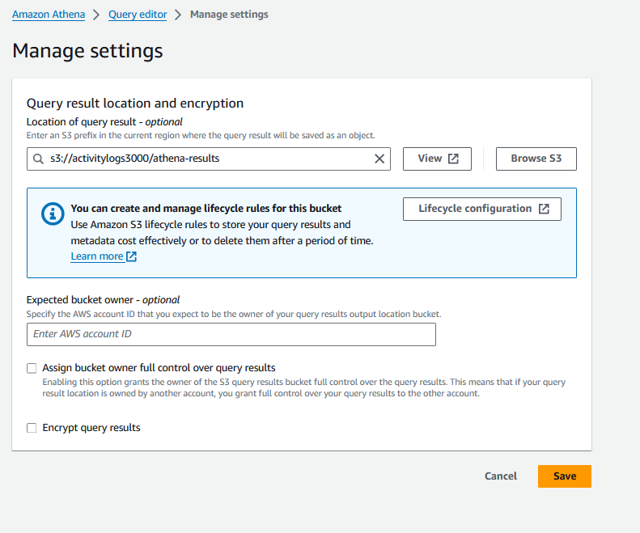Clear the query result location field
640x533 pixels.
pos(379,159)
